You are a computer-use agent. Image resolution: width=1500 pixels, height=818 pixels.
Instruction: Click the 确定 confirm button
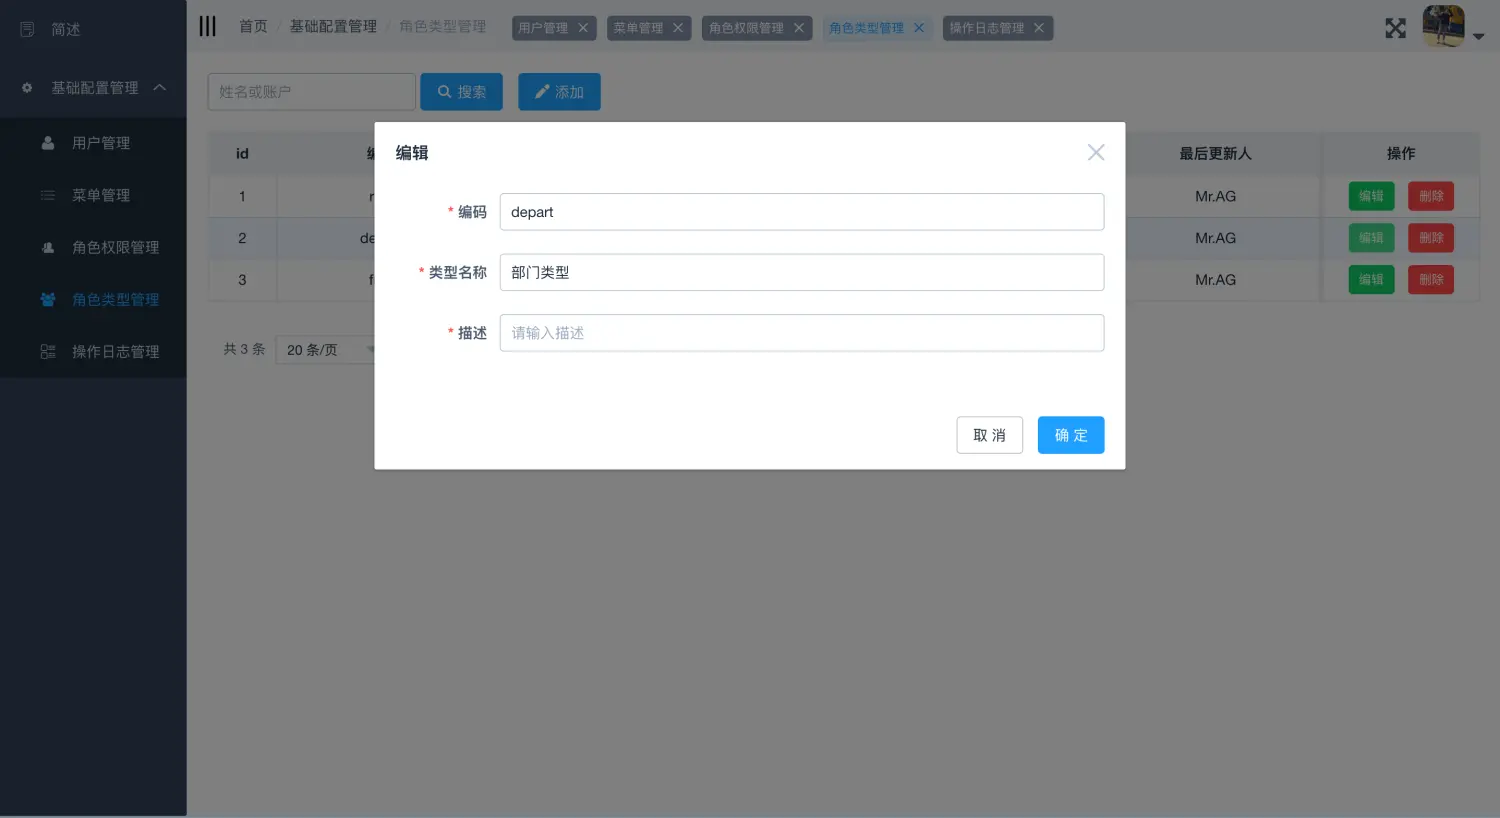1071,435
